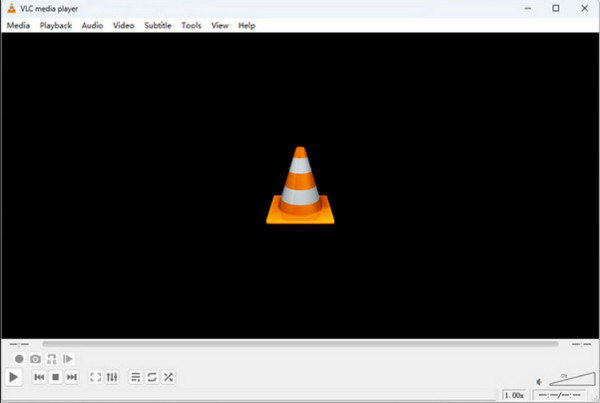Click the 1.00x playback speed indicator
600x403 pixels.
514,395
